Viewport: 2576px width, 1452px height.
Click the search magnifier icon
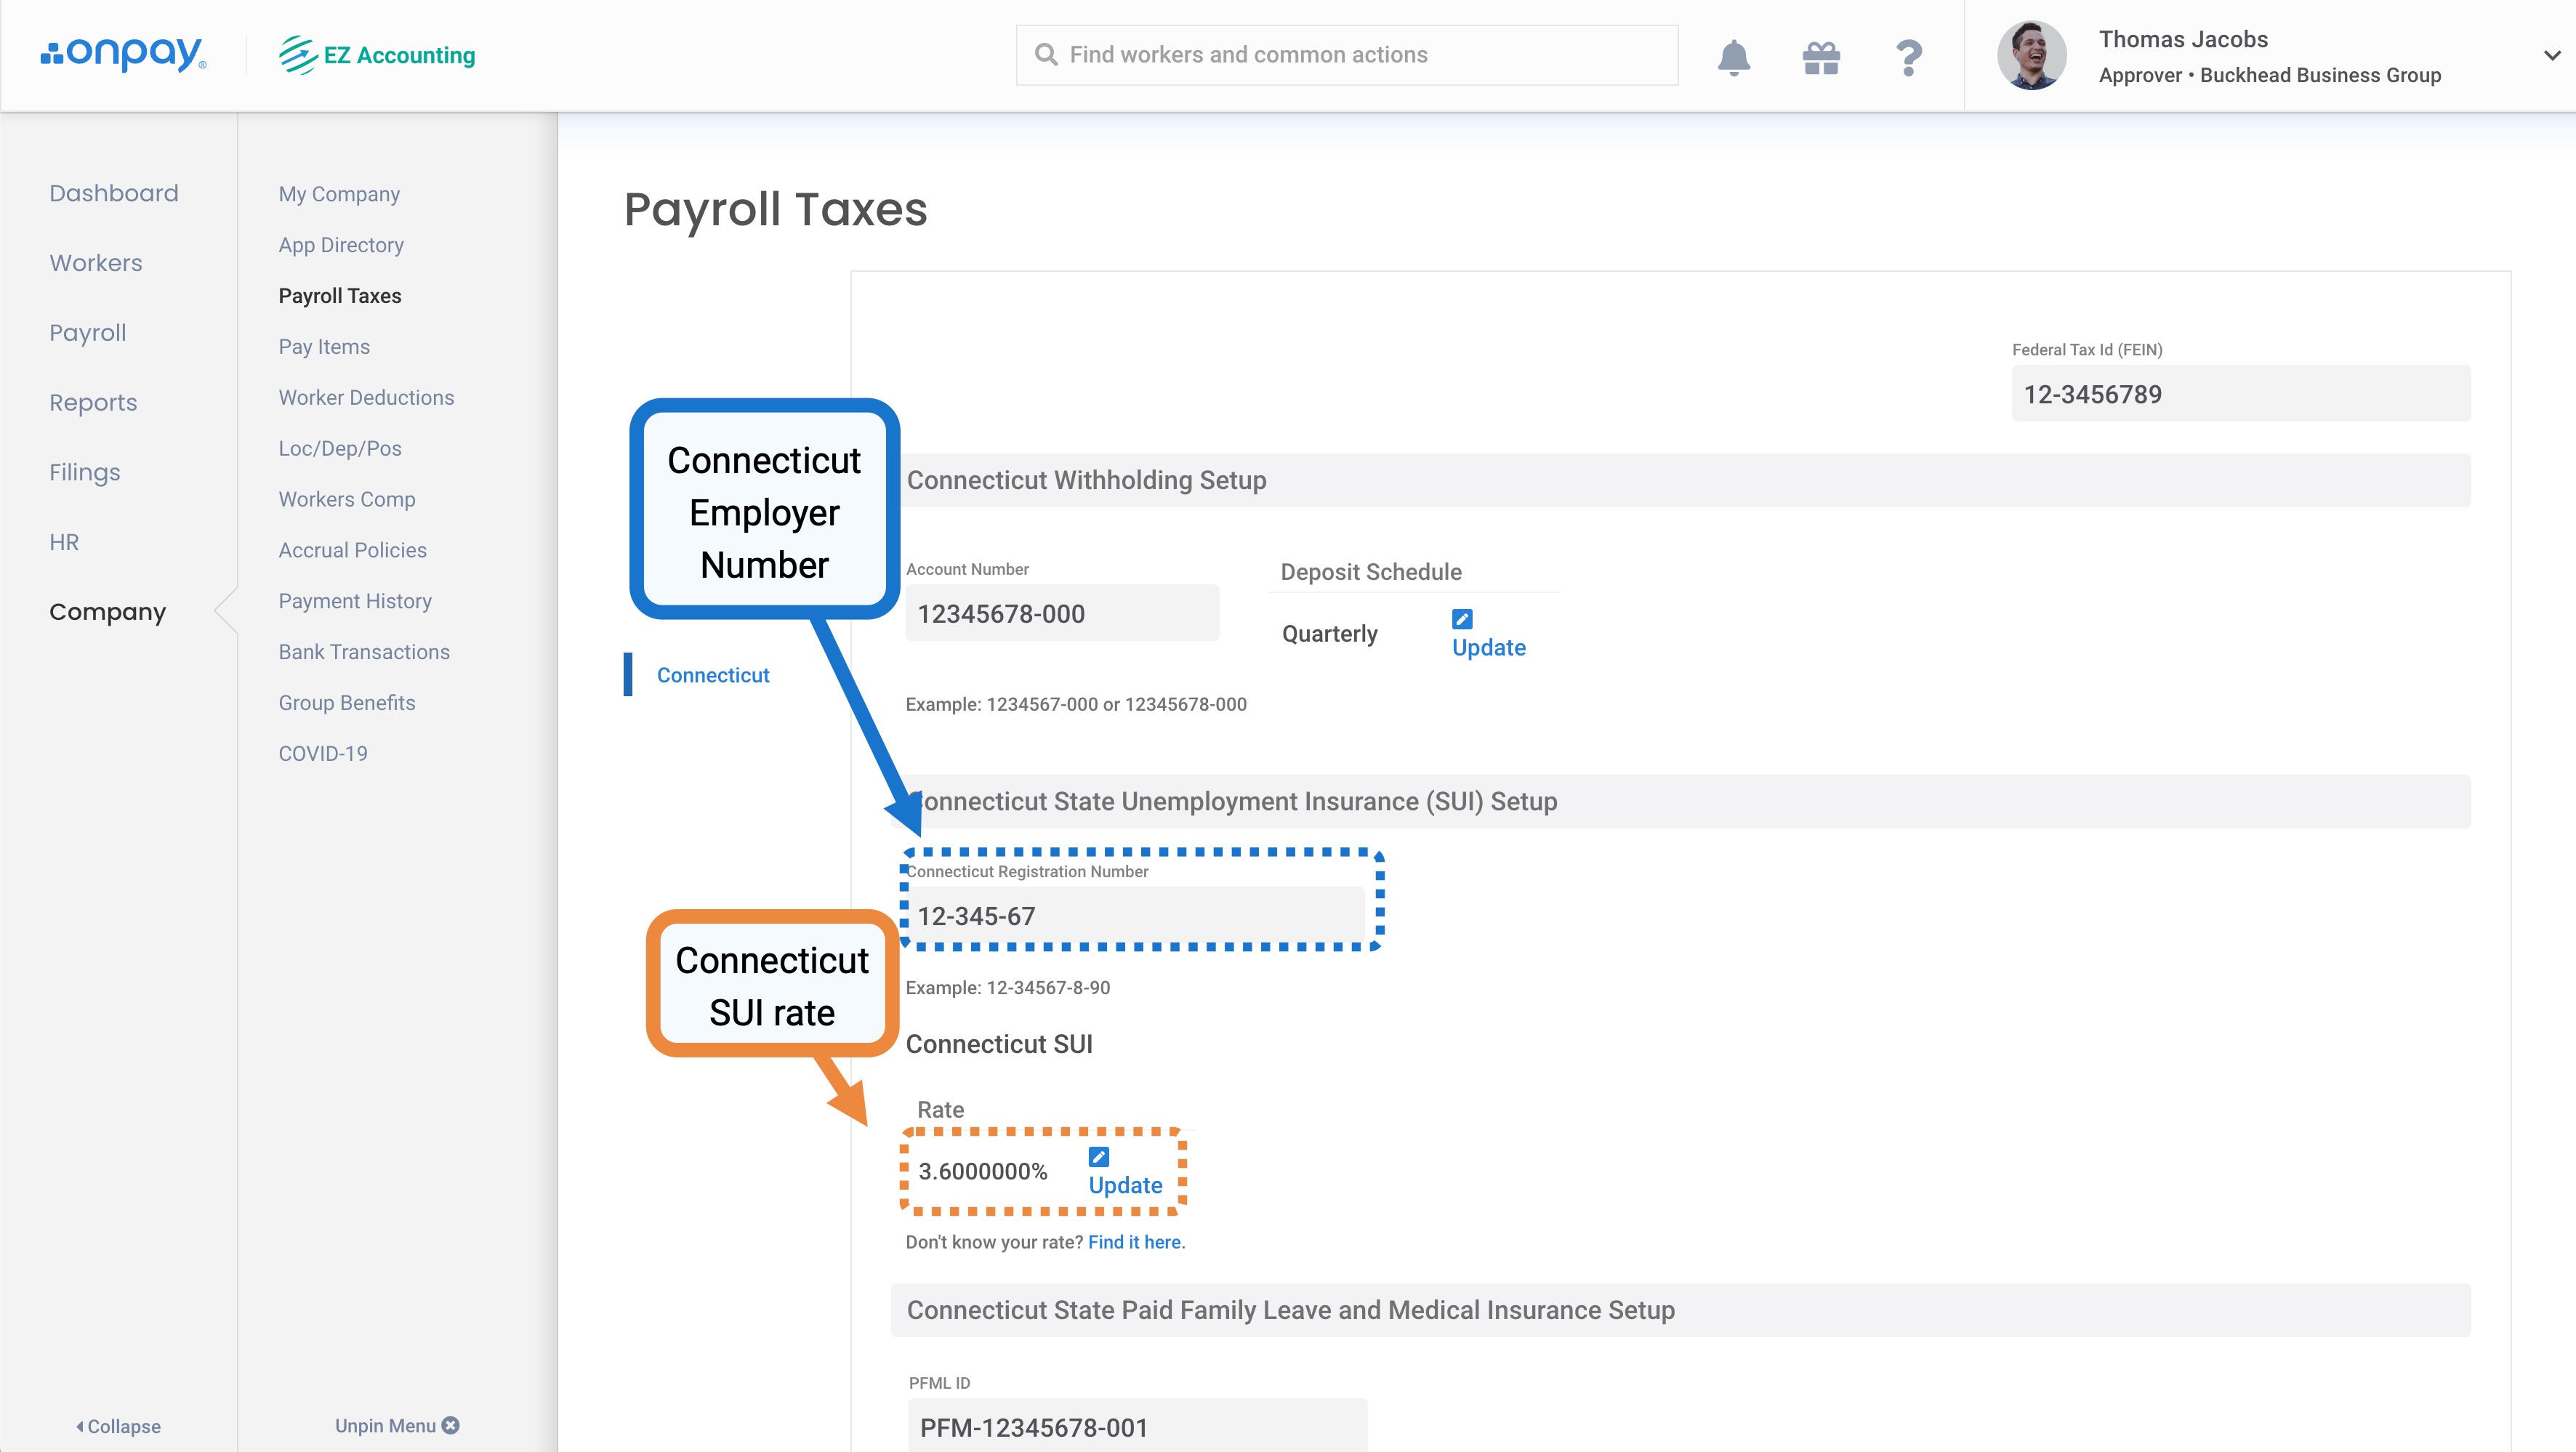point(1047,55)
